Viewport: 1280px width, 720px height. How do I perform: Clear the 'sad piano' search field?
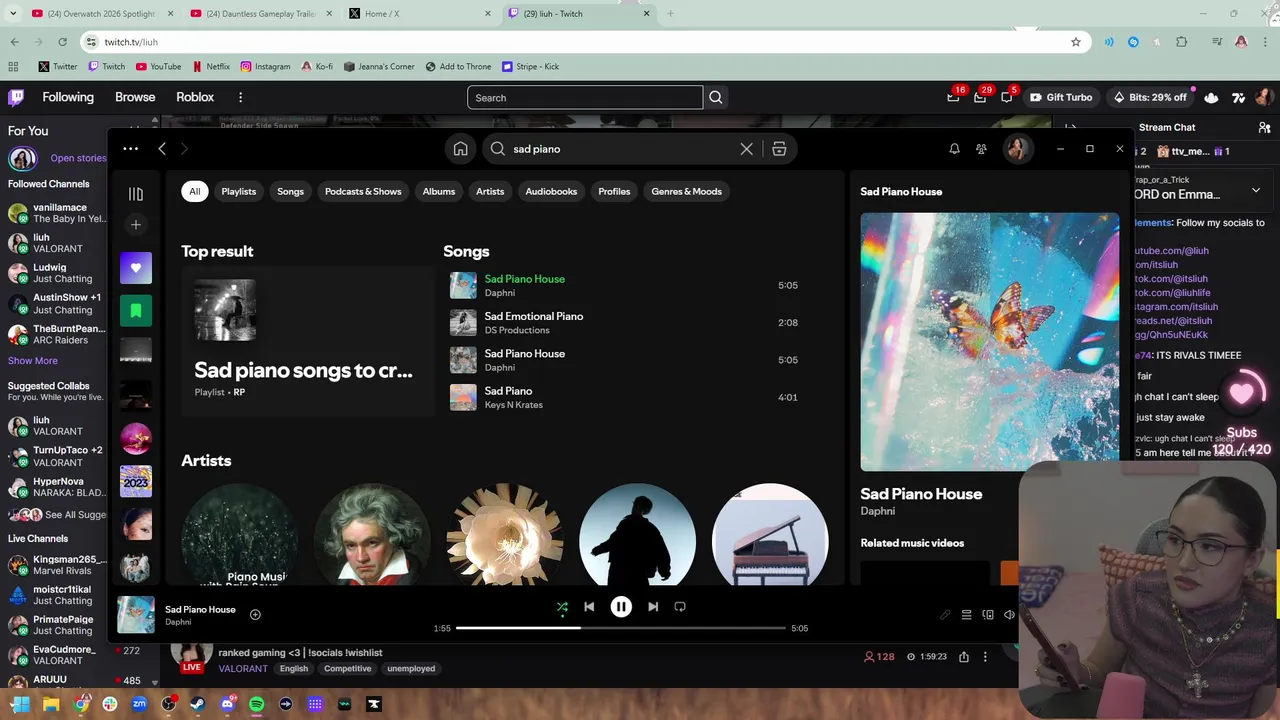click(746, 149)
